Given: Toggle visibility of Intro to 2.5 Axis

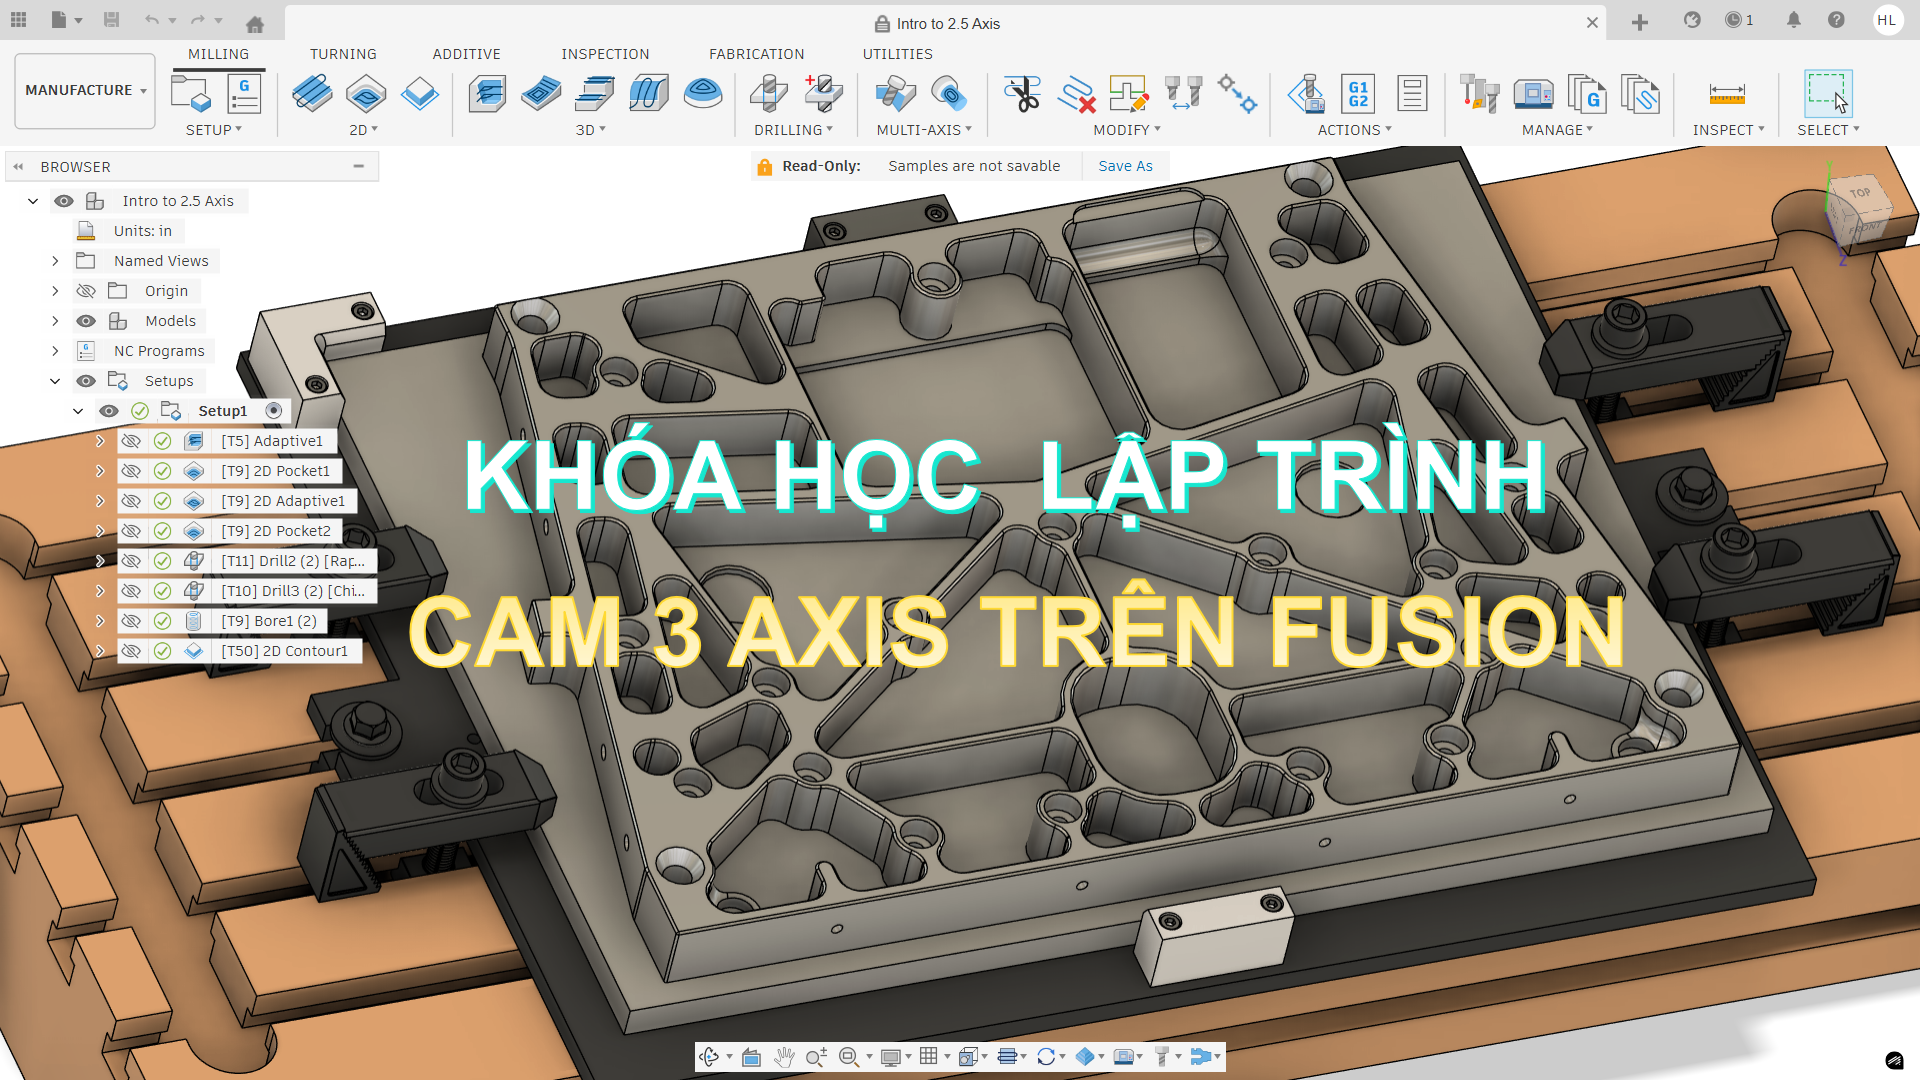Looking at the screenshot, I should pos(64,201).
